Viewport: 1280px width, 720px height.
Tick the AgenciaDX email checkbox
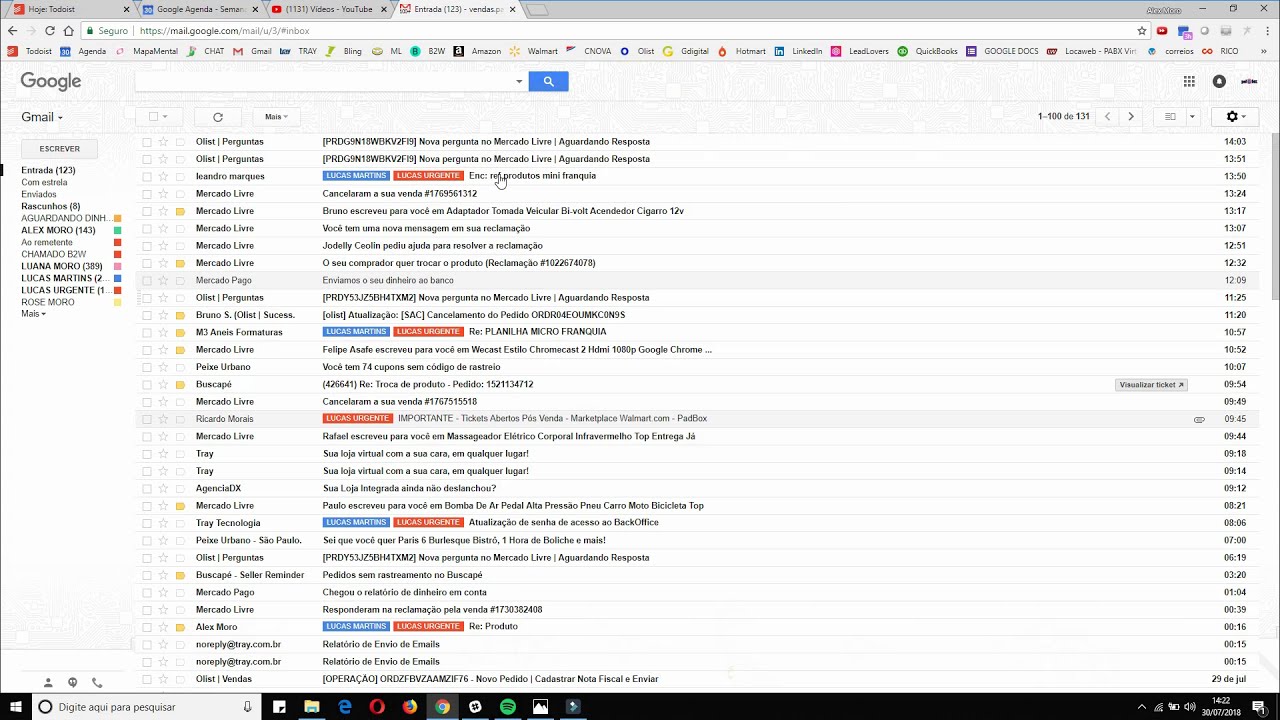(x=147, y=488)
